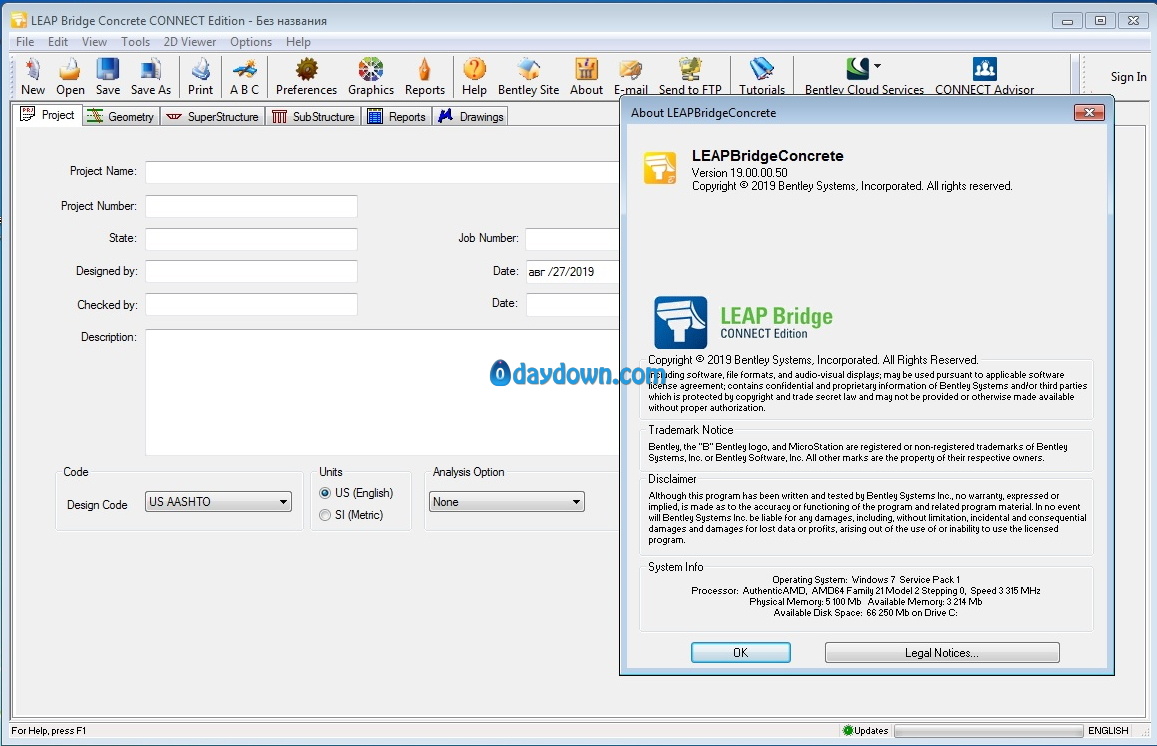Switch to the Geometry tab

(121, 117)
